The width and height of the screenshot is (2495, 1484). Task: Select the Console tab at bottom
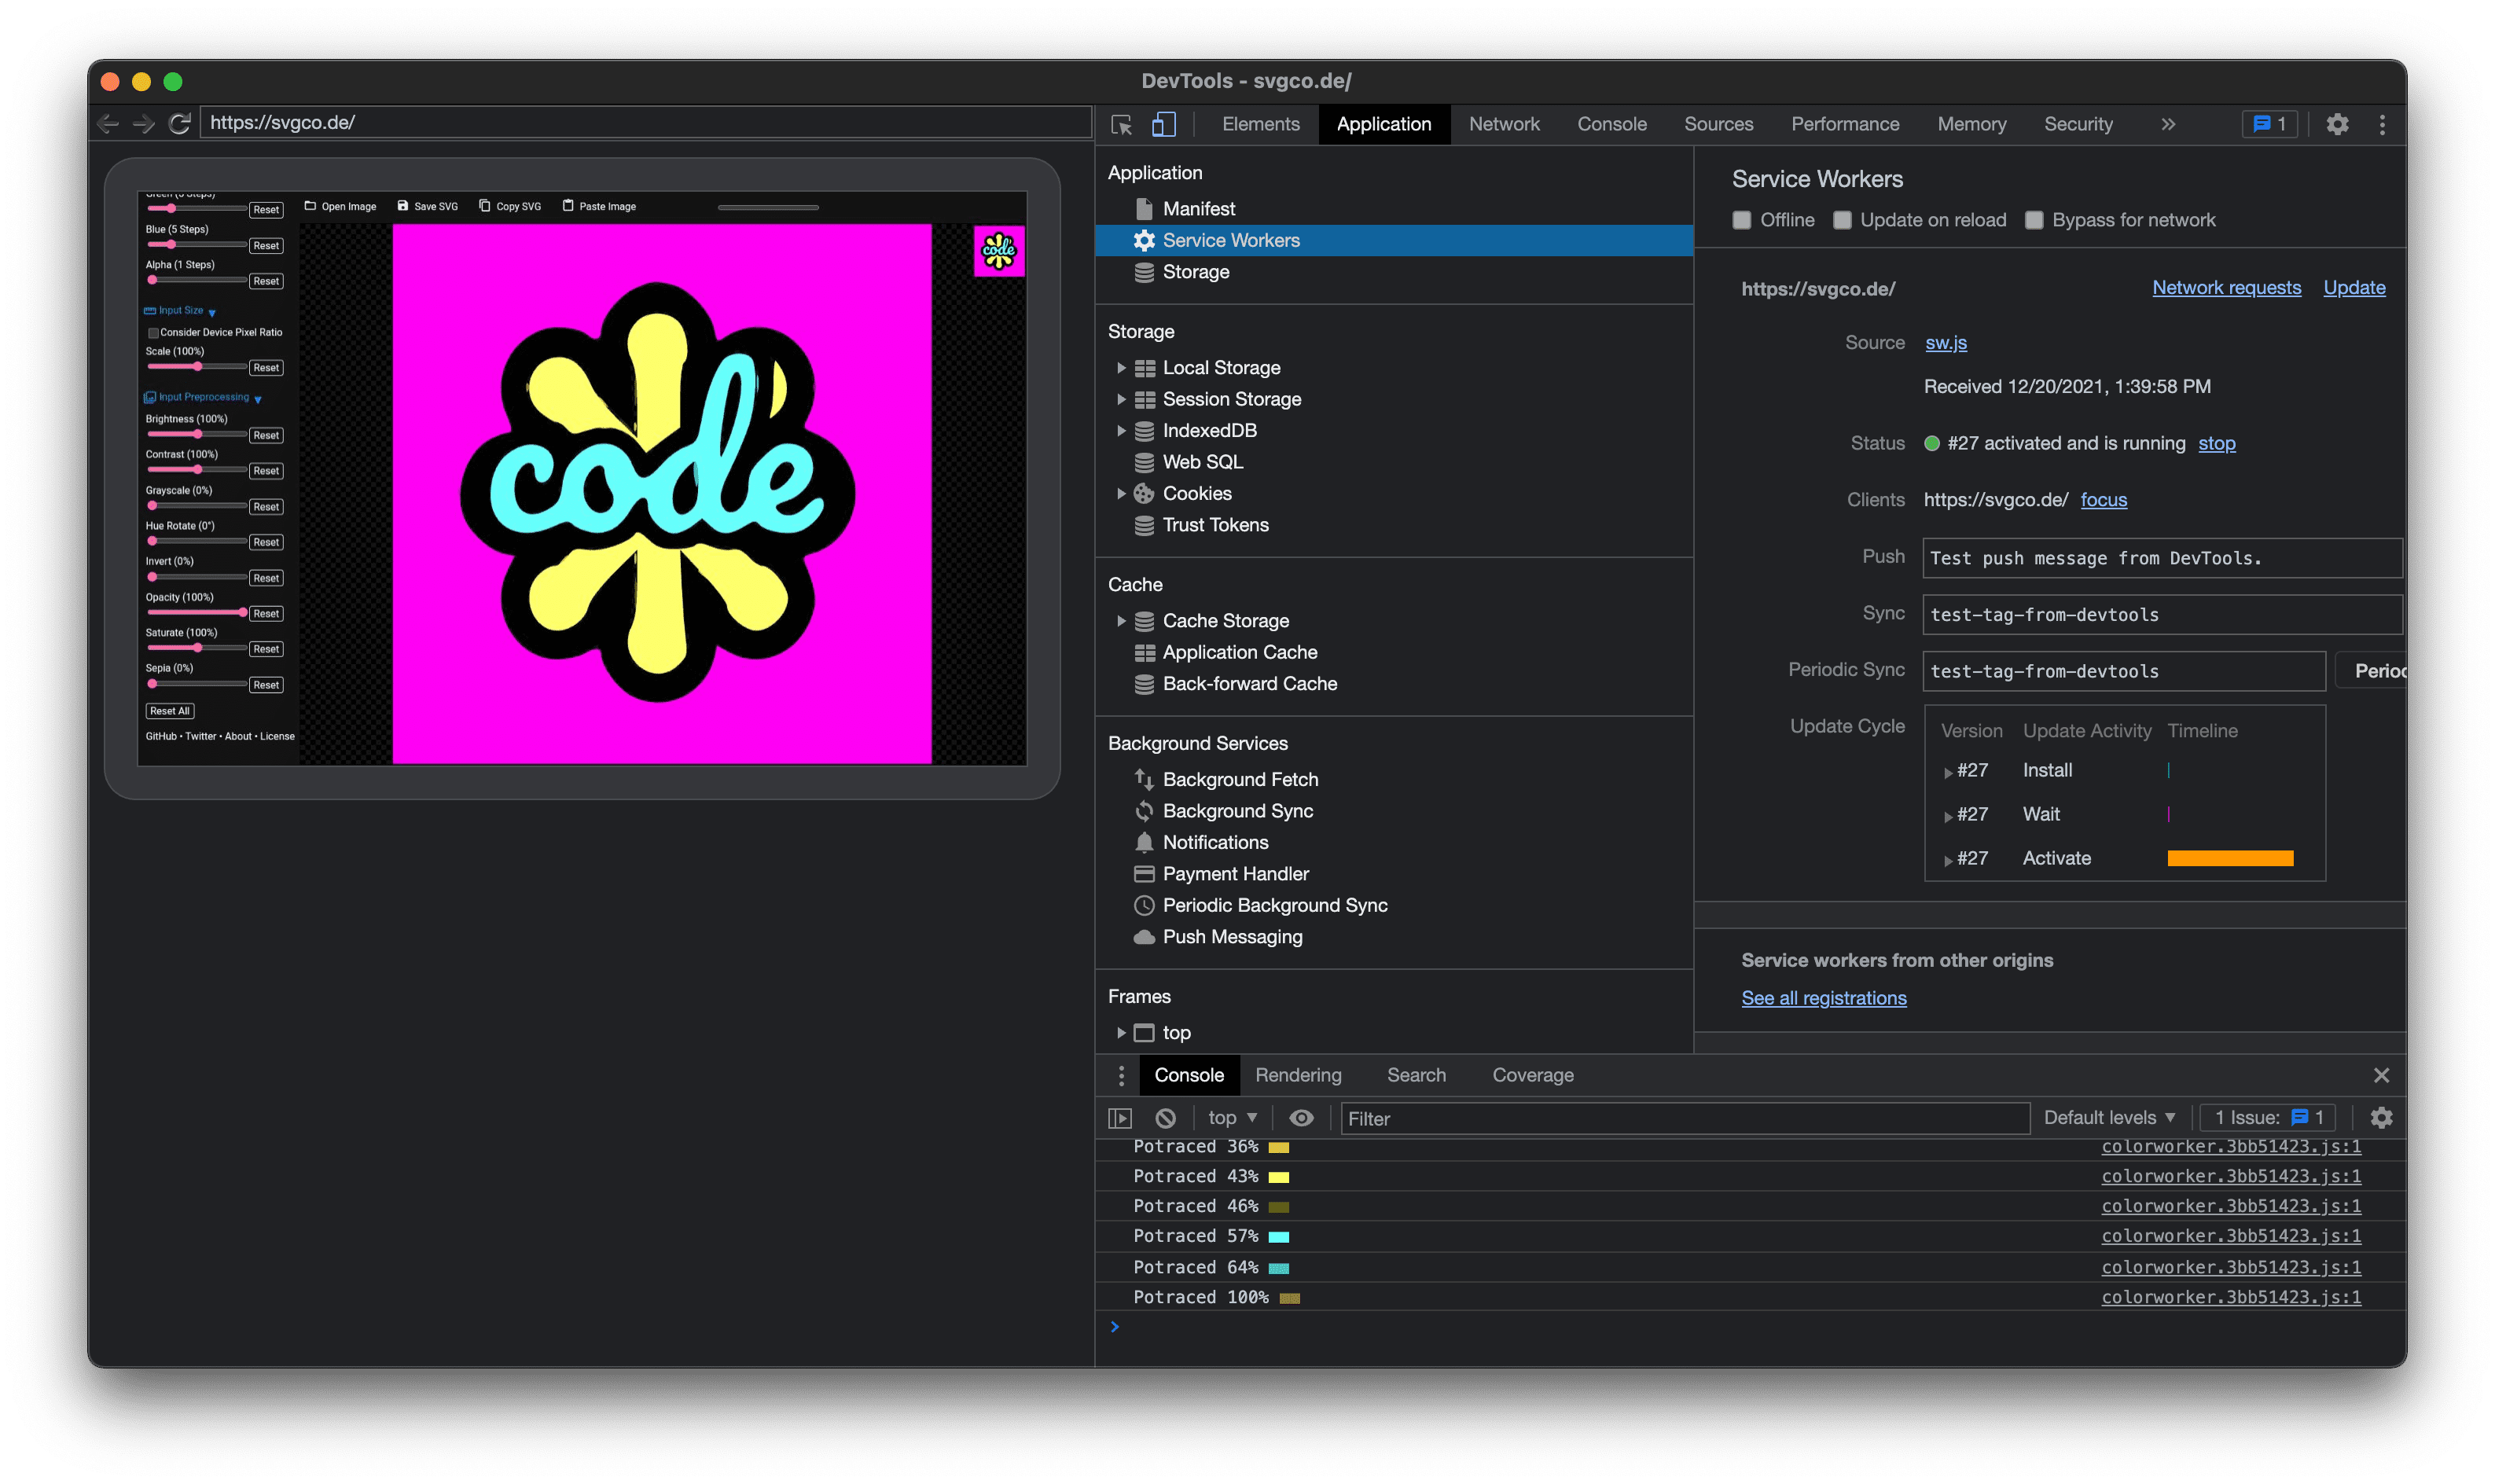click(x=1189, y=1074)
